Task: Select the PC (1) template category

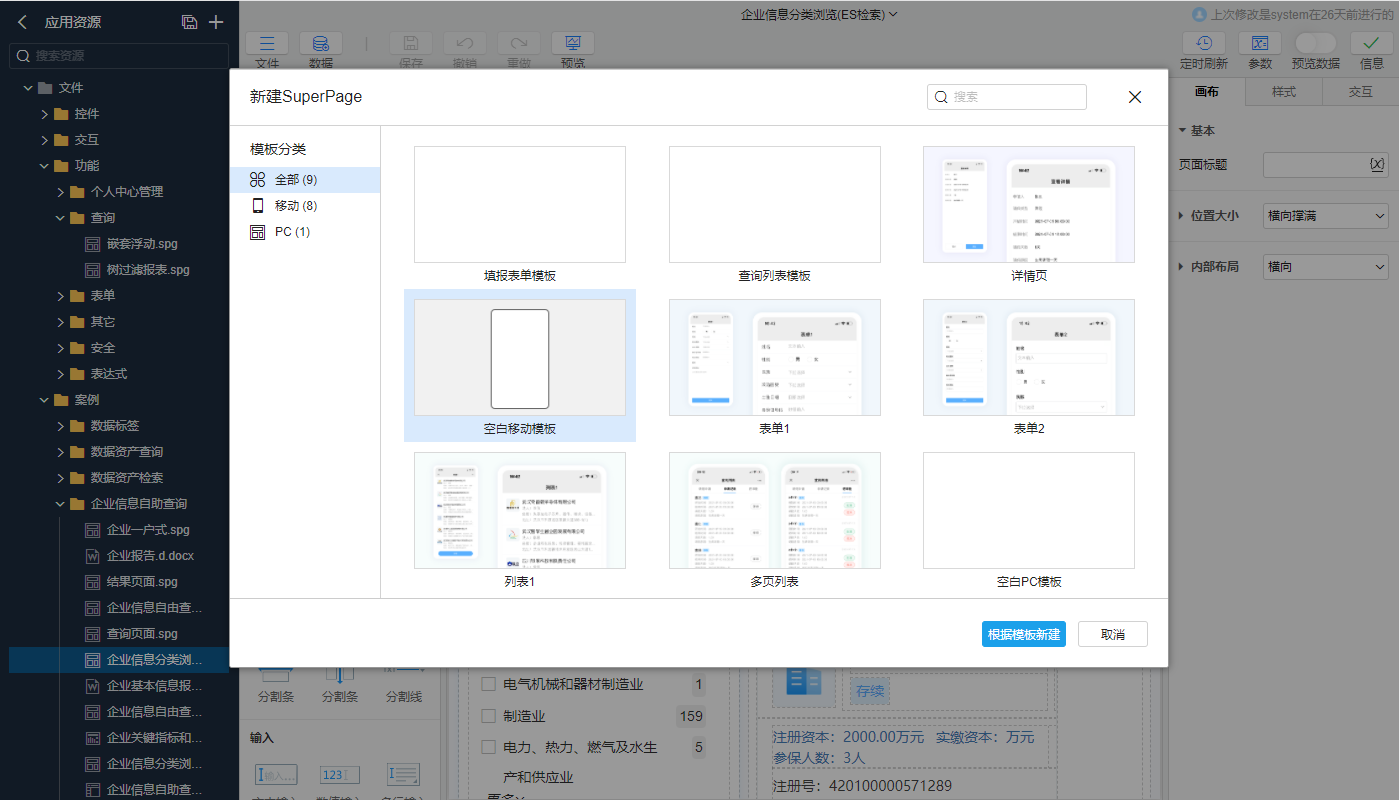Action: tap(291, 232)
